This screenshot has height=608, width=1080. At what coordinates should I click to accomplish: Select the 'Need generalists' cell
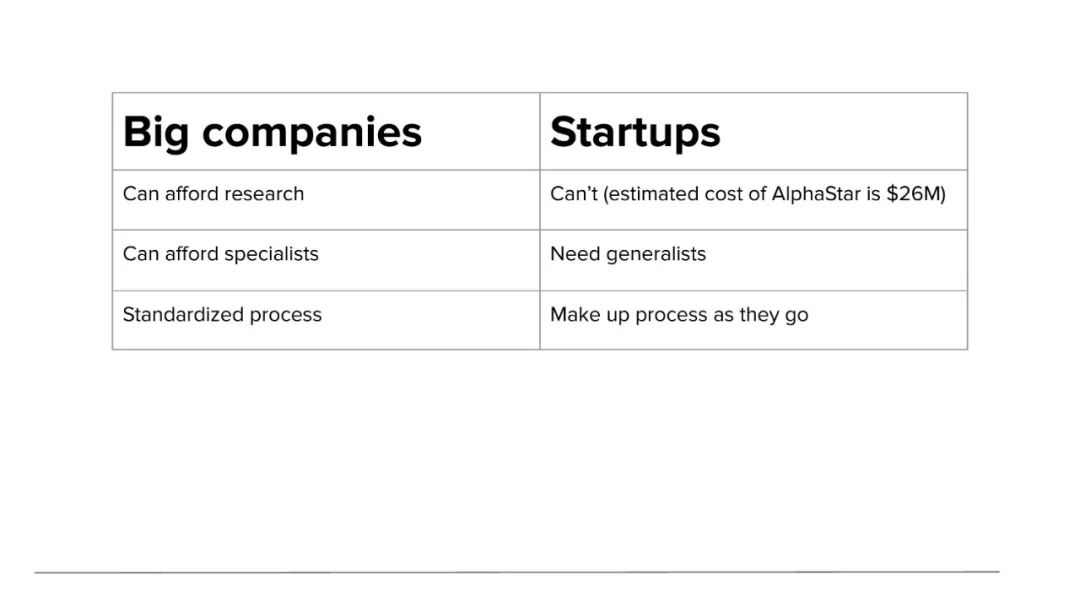[x=754, y=260]
